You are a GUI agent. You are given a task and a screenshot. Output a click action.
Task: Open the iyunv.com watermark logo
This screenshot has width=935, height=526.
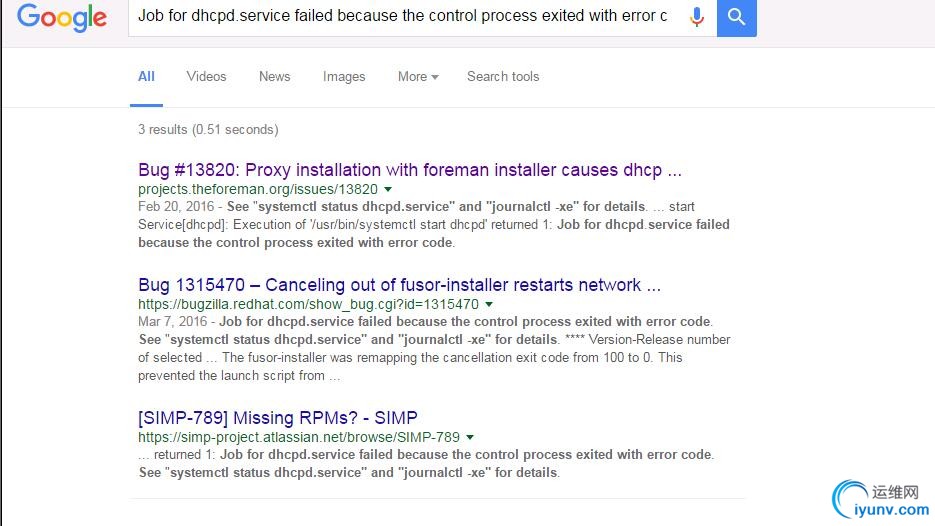881,500
